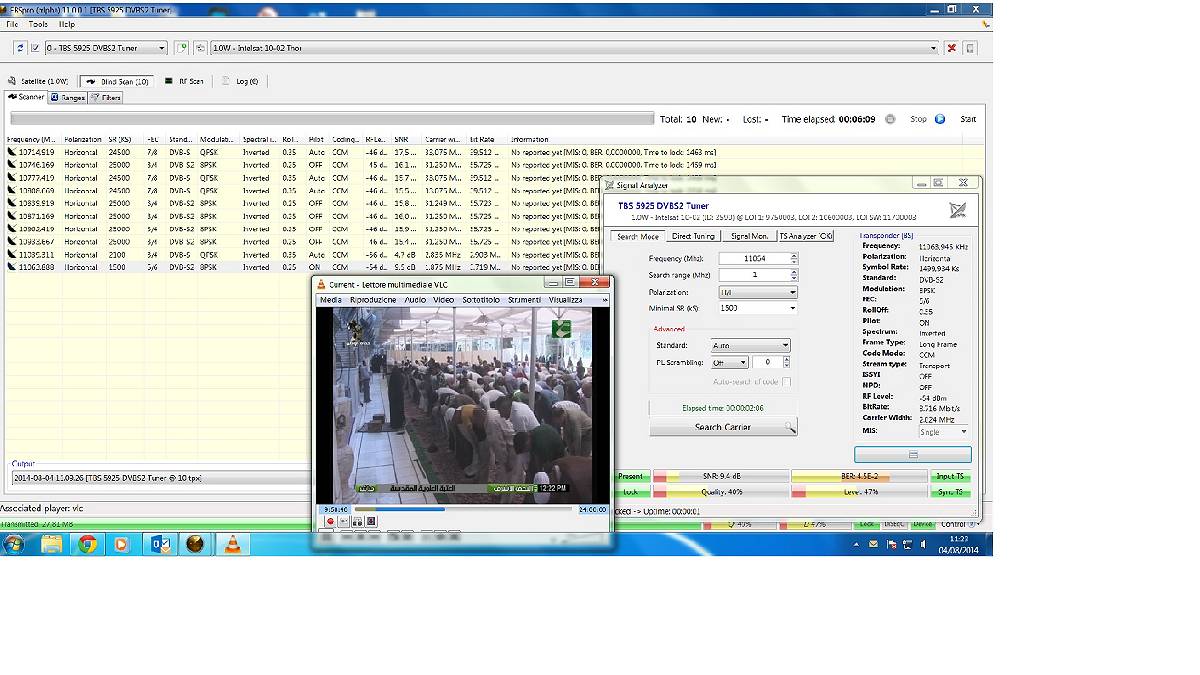Toggle the Auto-search of code checkbox
The width and height of the screenshot is (1200, 675).
tap(787, 382)
